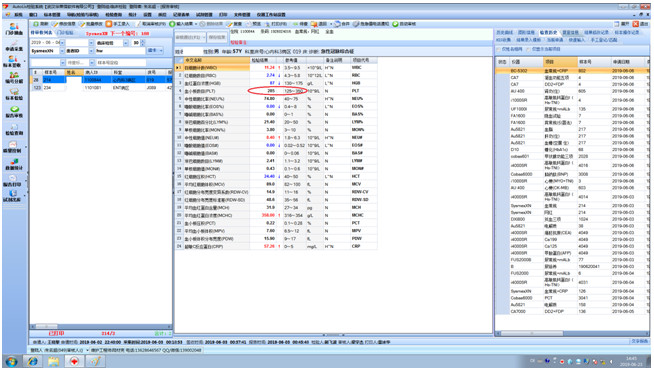Switch to the 待审核列表 tab

click(41, 33)
